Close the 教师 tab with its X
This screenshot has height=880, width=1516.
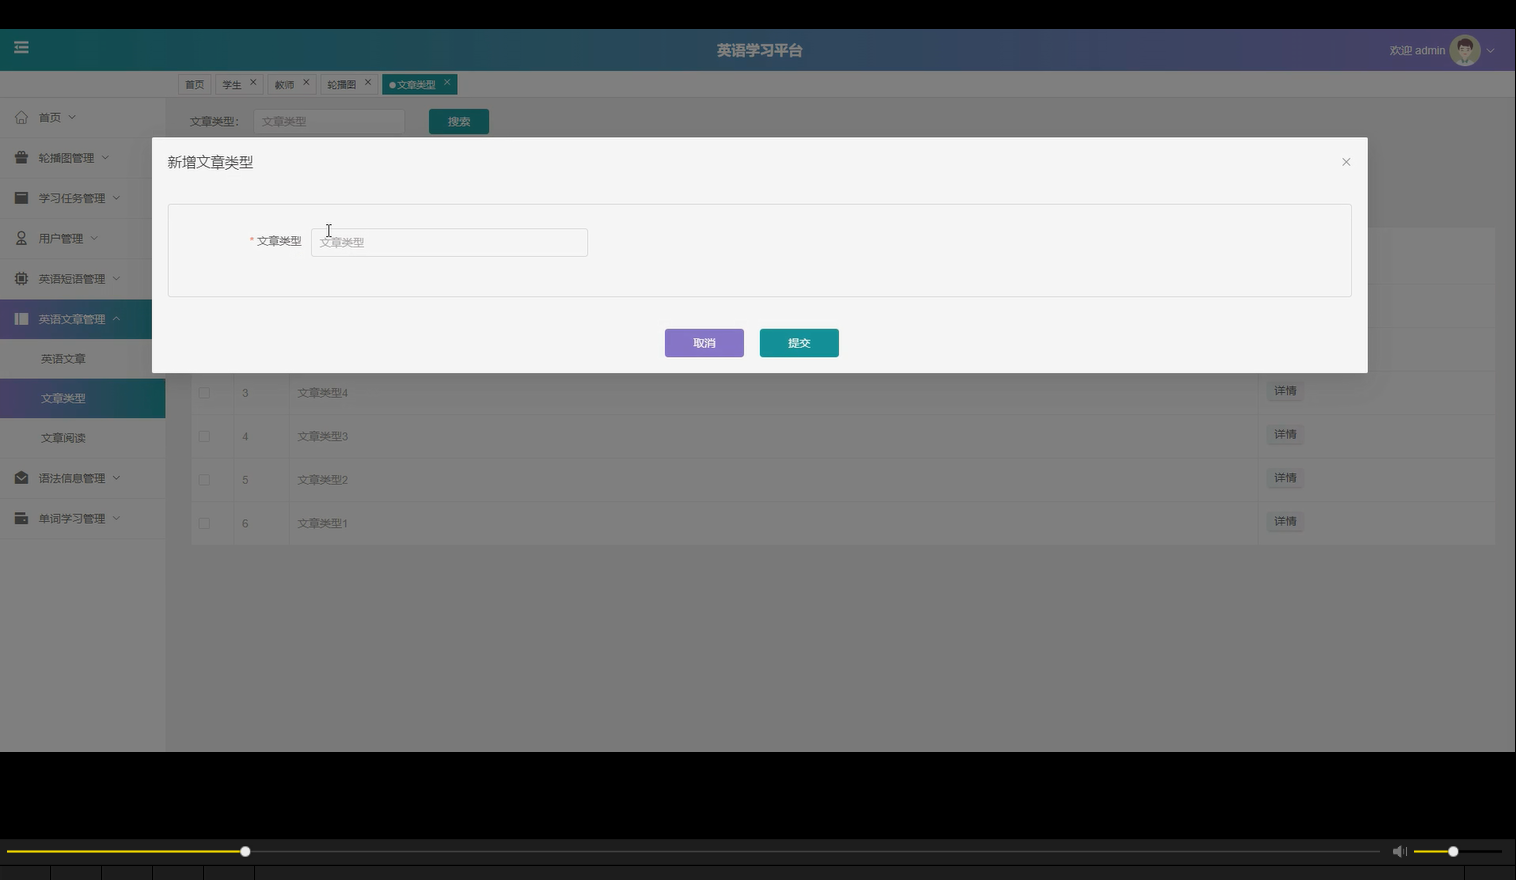tap(306, 82)
